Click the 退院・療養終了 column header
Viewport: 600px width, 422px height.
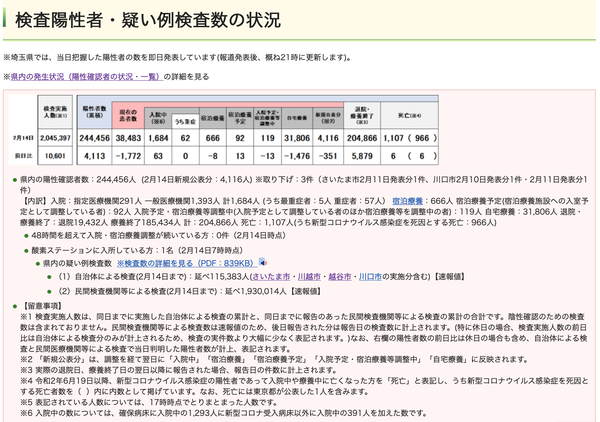[x=362, y=115]
